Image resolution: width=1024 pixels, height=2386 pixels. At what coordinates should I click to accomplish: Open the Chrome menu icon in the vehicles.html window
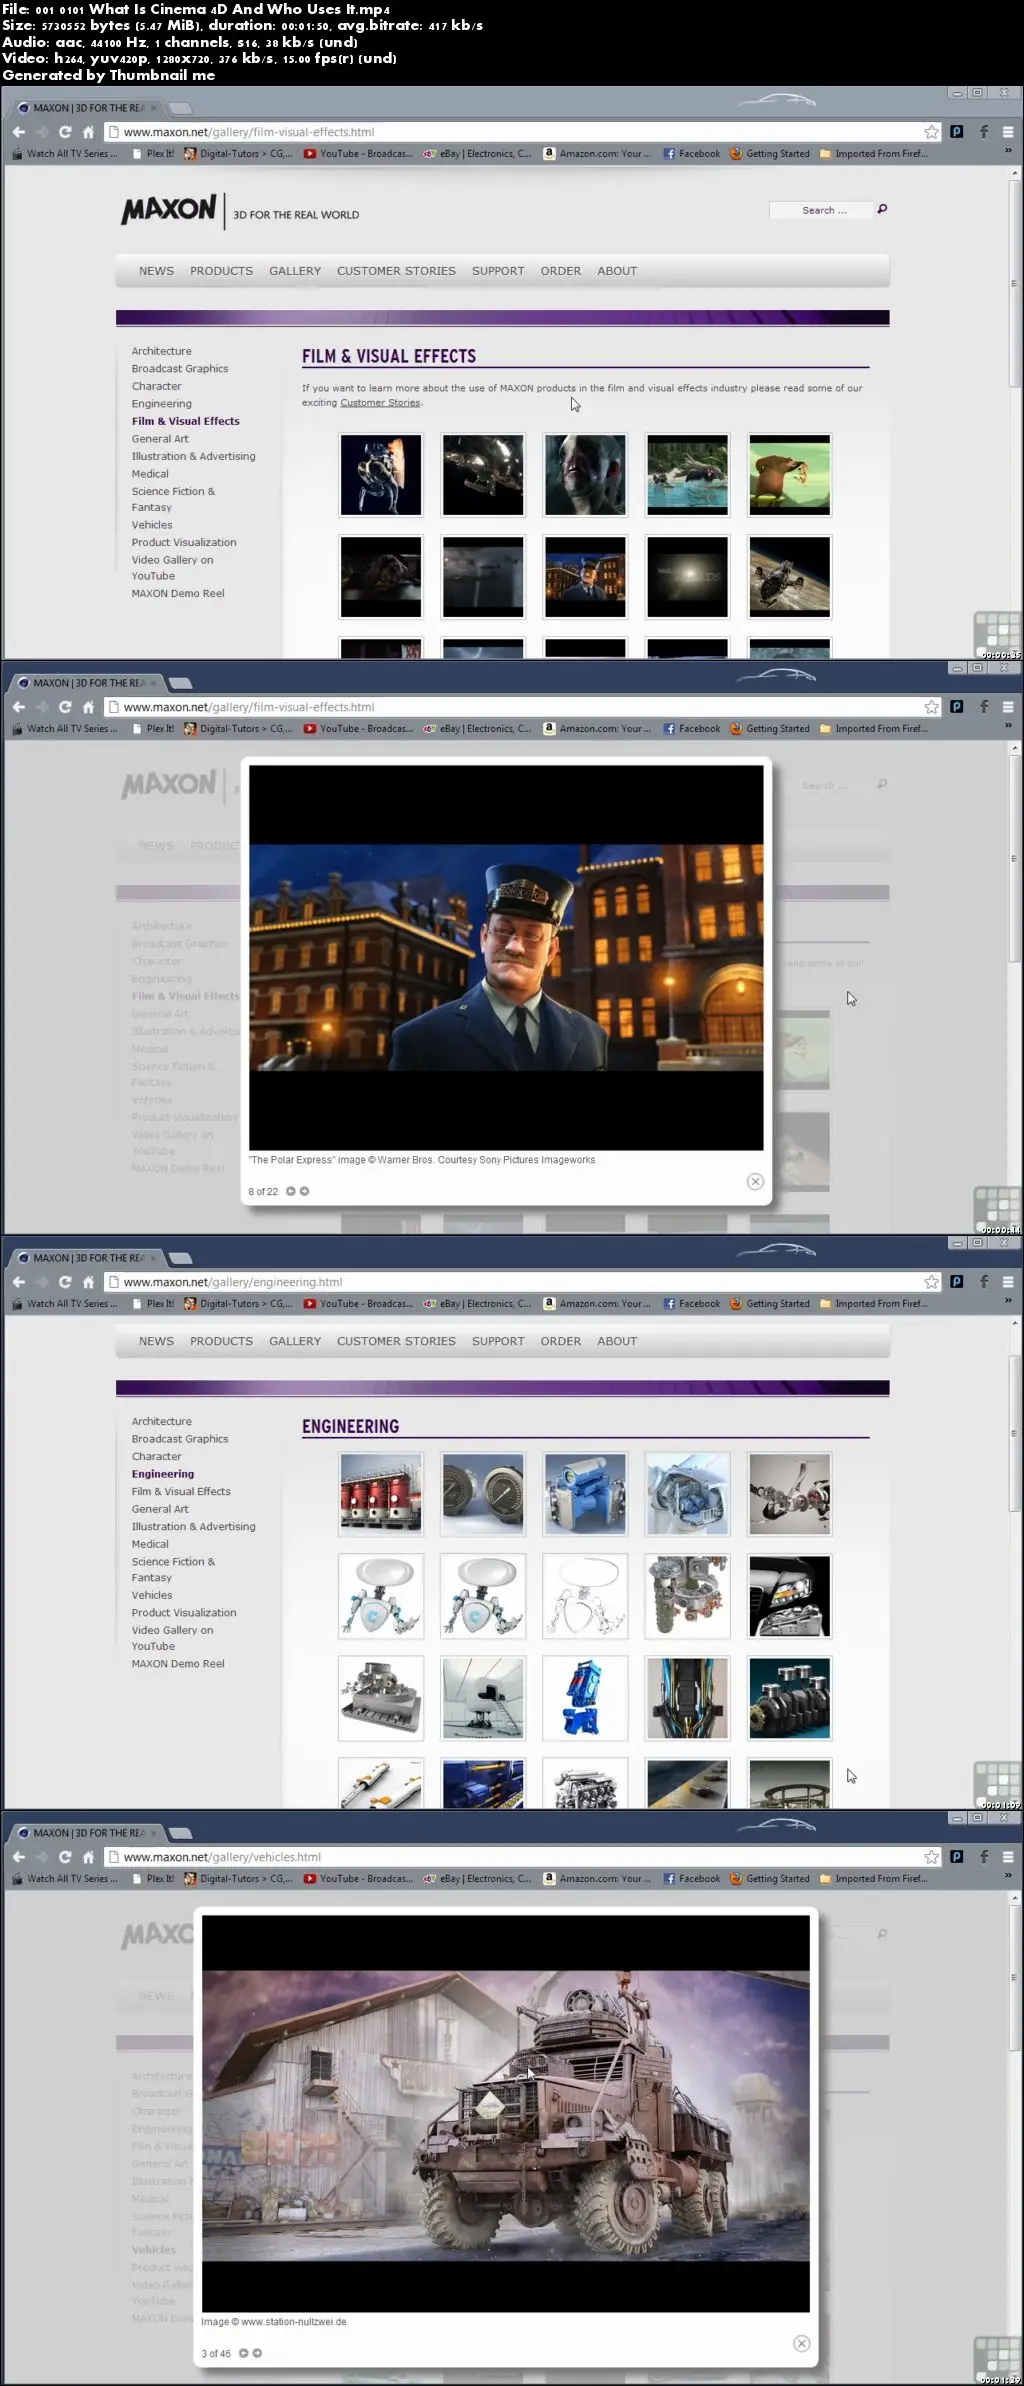1008,1856
